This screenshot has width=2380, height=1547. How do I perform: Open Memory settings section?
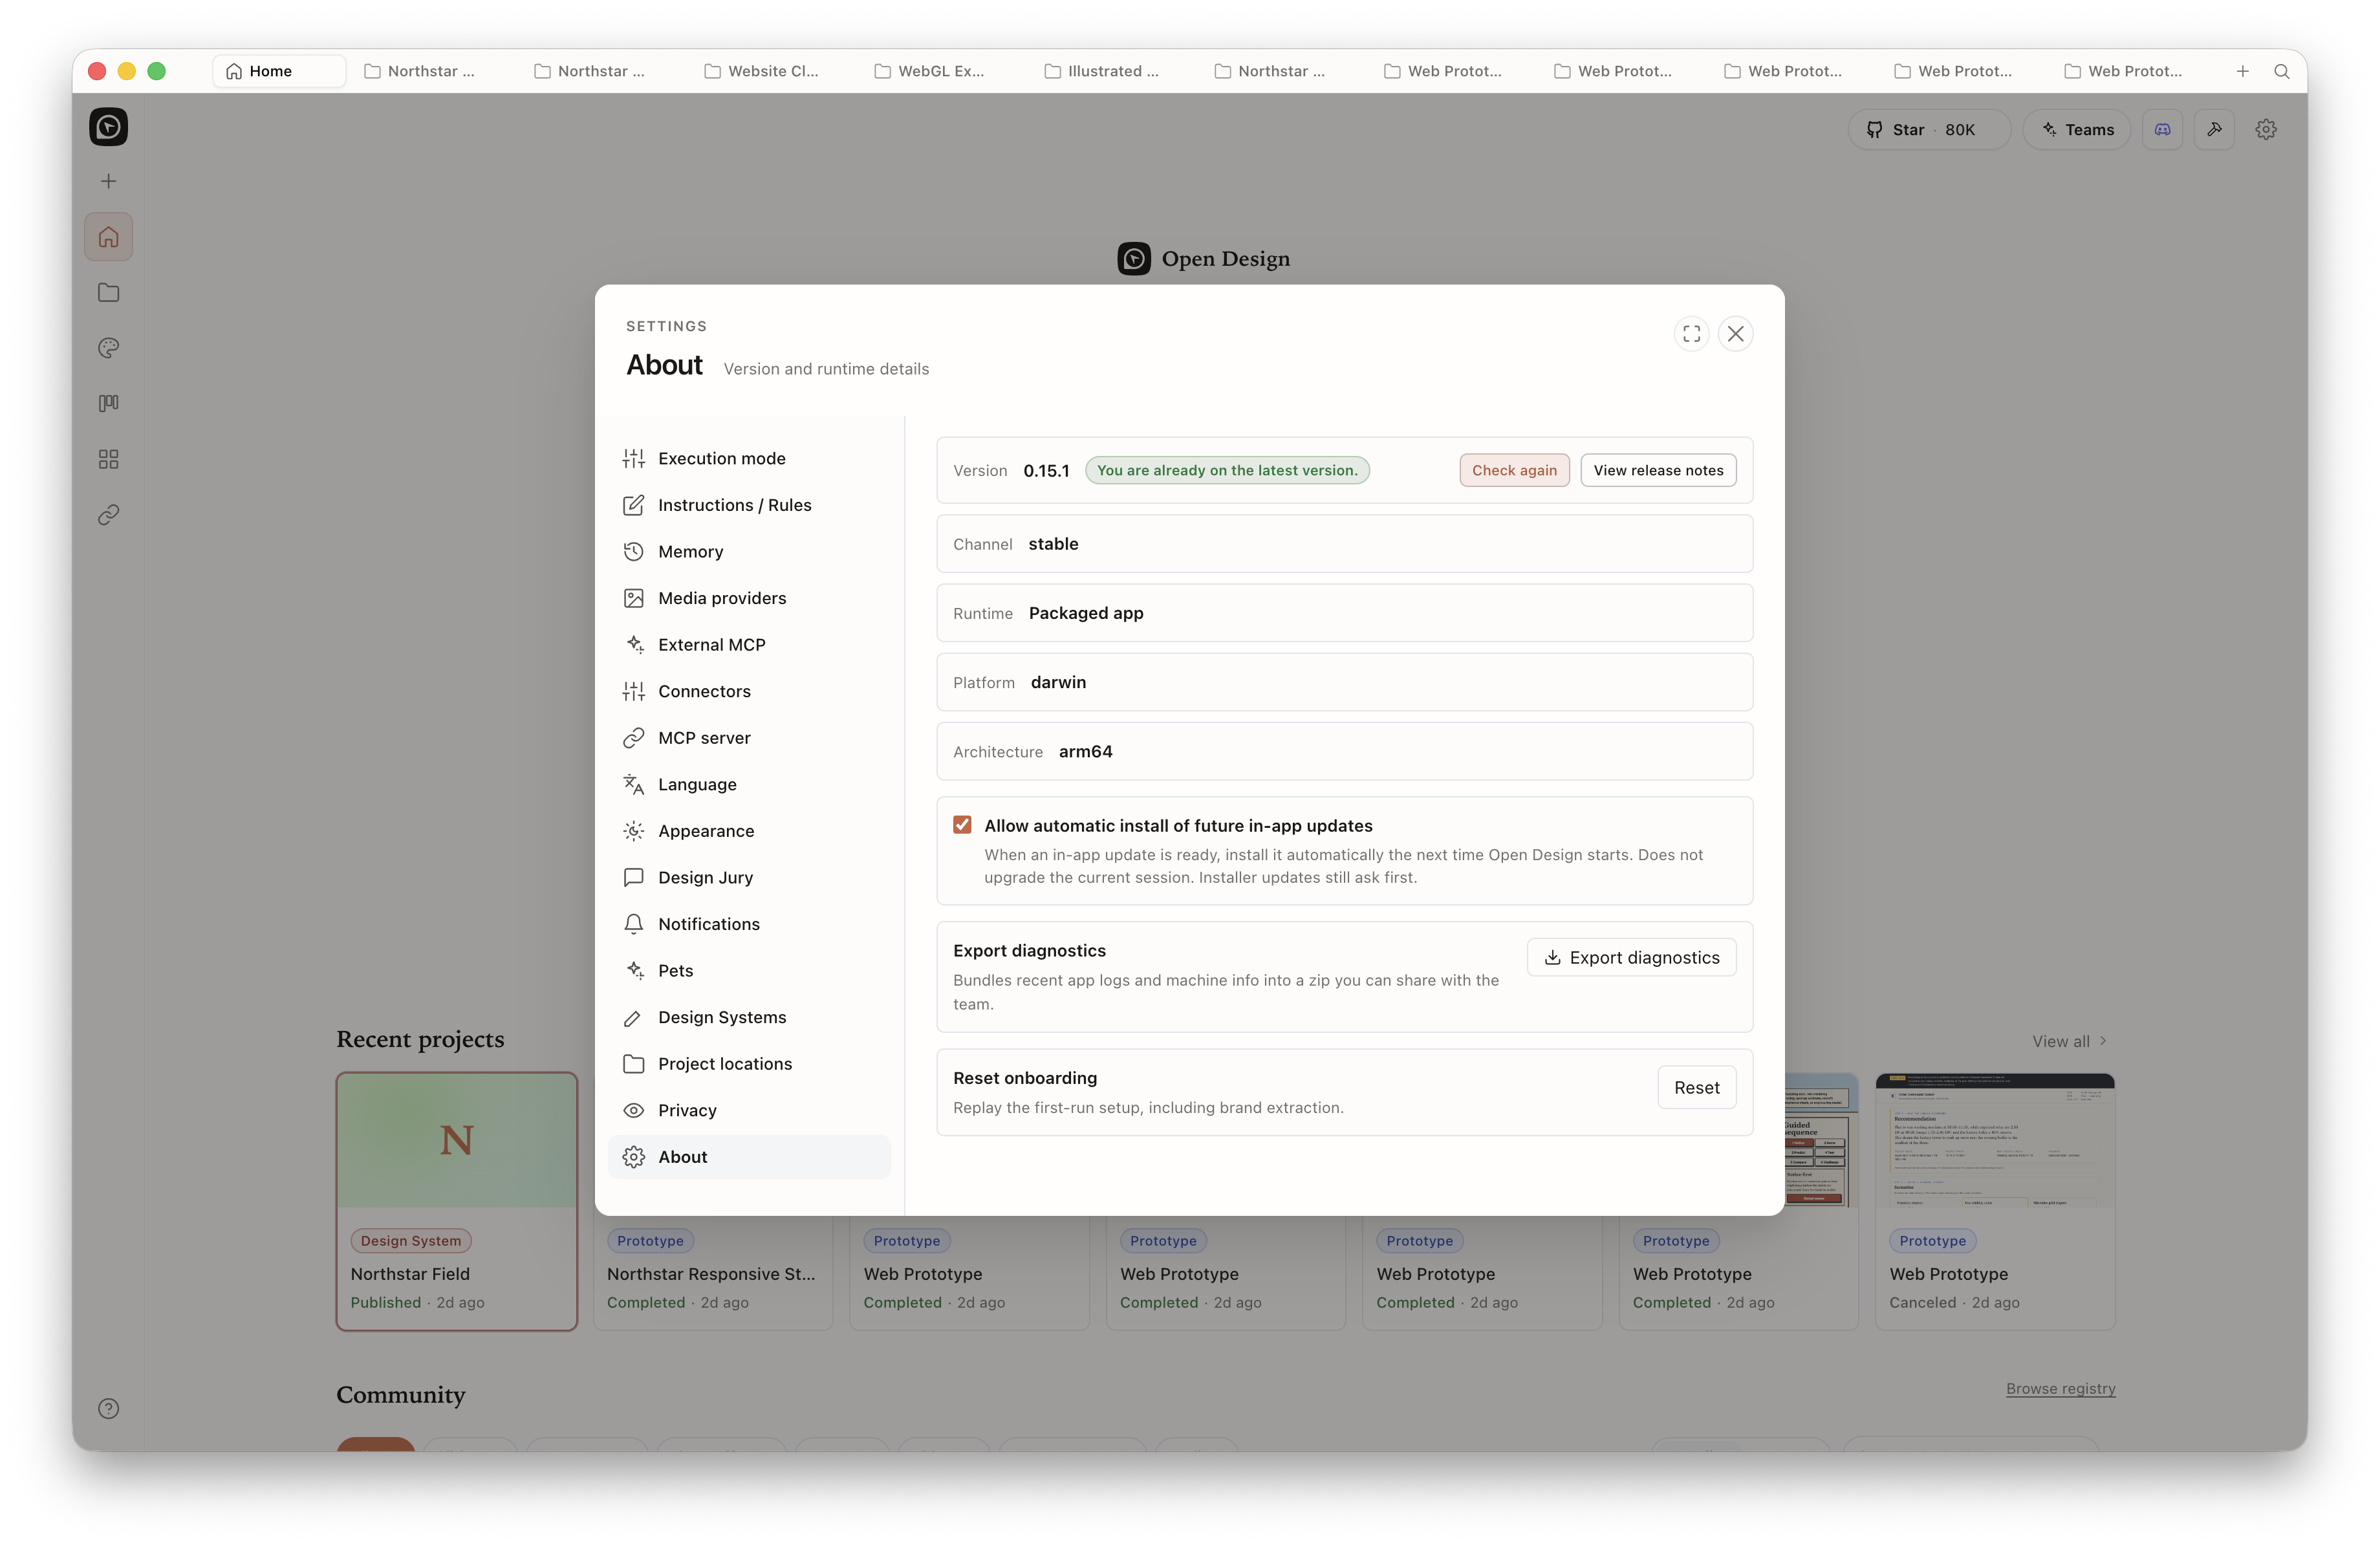(748, 551)
